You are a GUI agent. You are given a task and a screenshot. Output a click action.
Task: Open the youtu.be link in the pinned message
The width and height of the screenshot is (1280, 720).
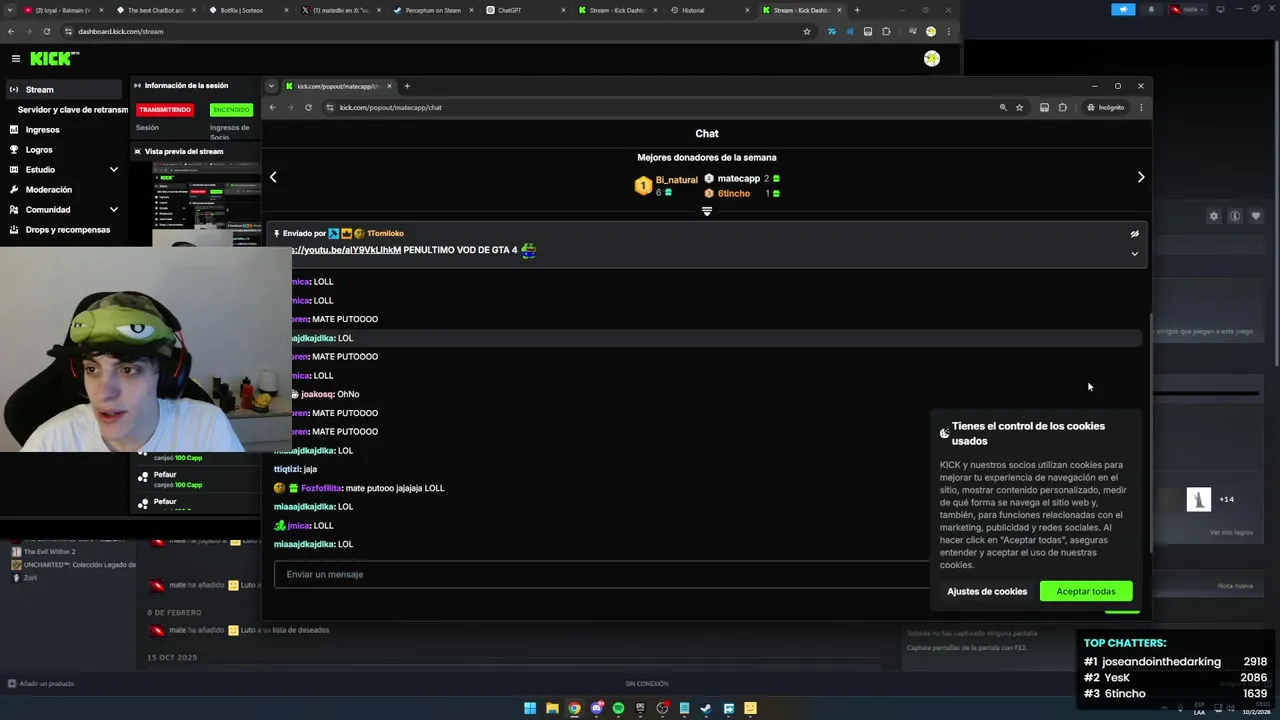346,250
